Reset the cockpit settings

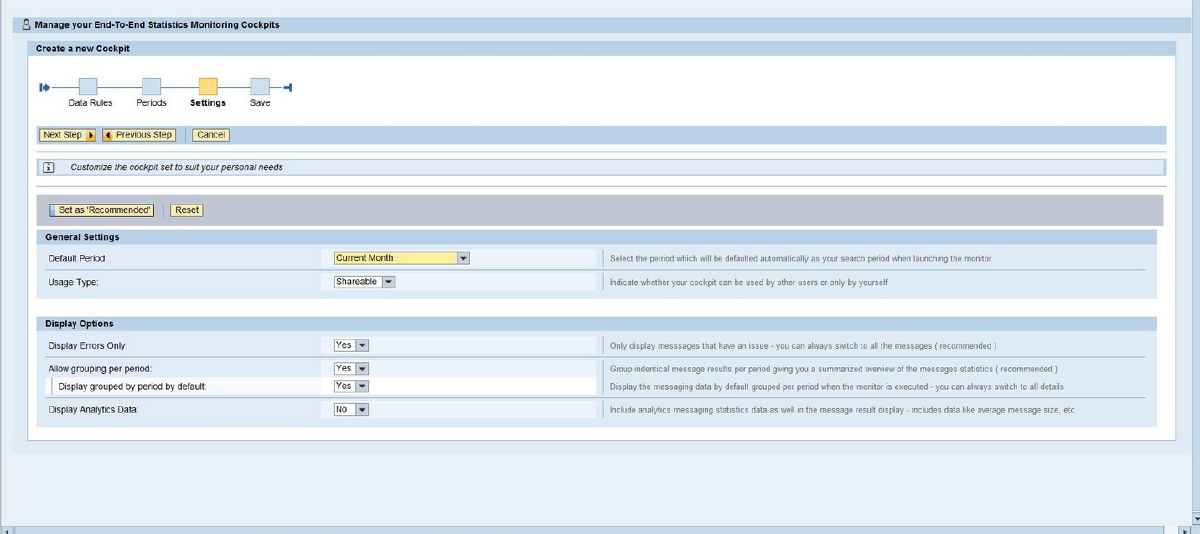[186, 210]
